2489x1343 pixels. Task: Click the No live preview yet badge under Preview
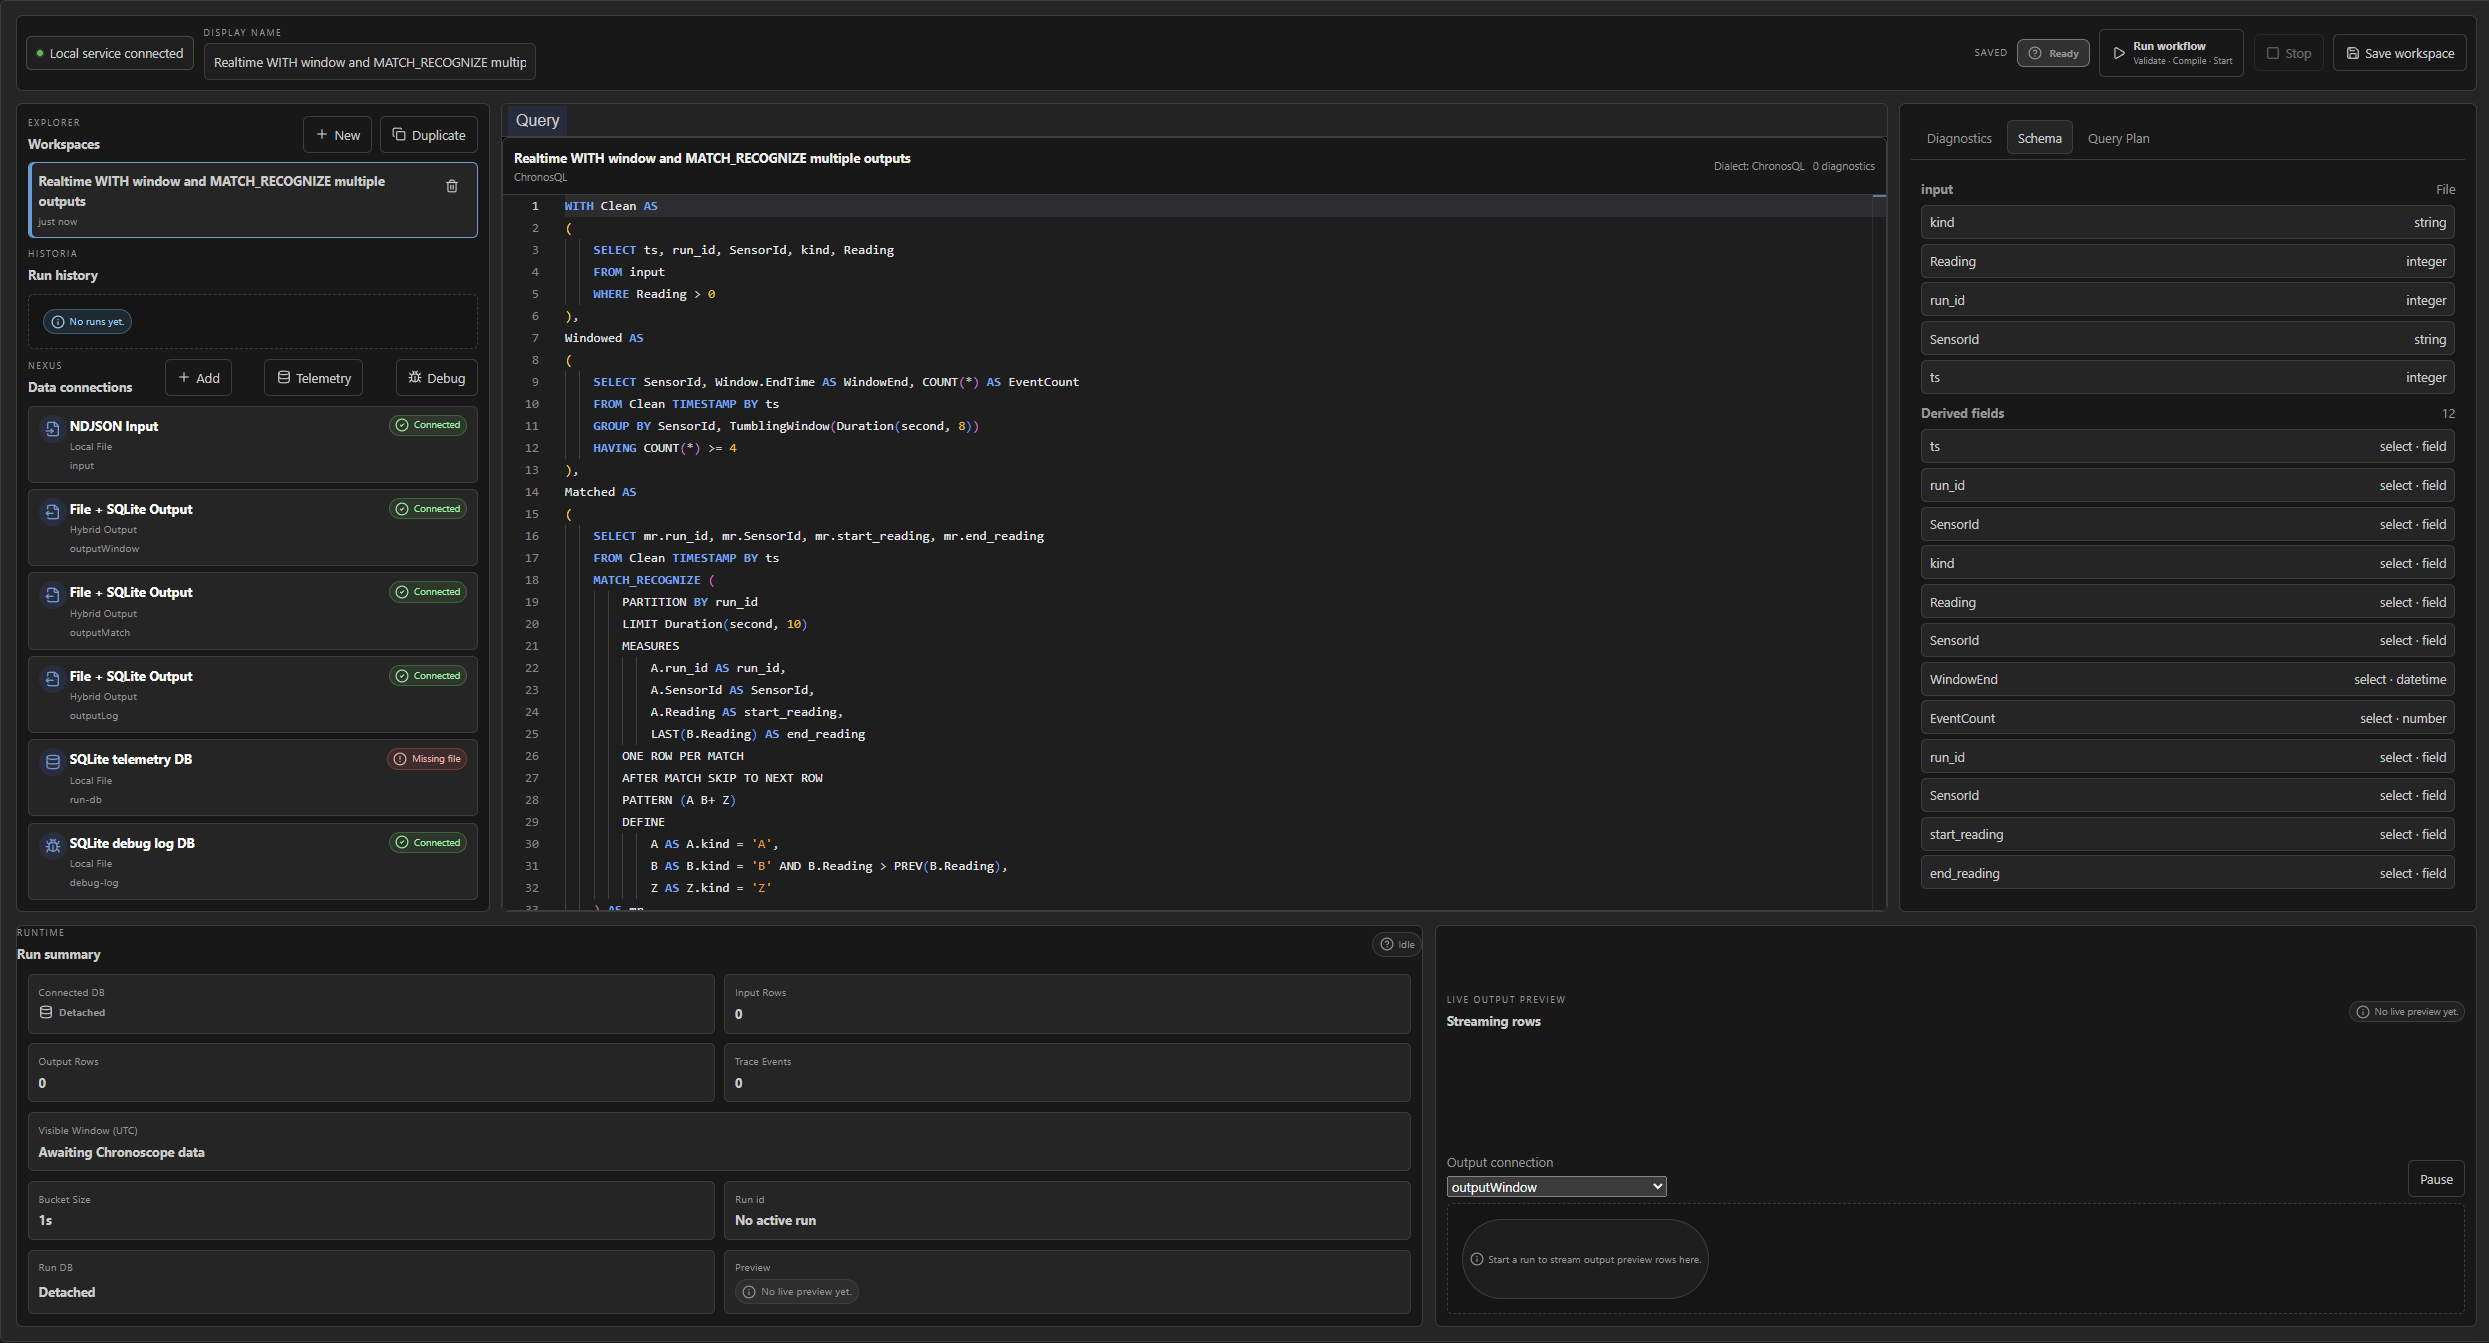pos(797,1292)
